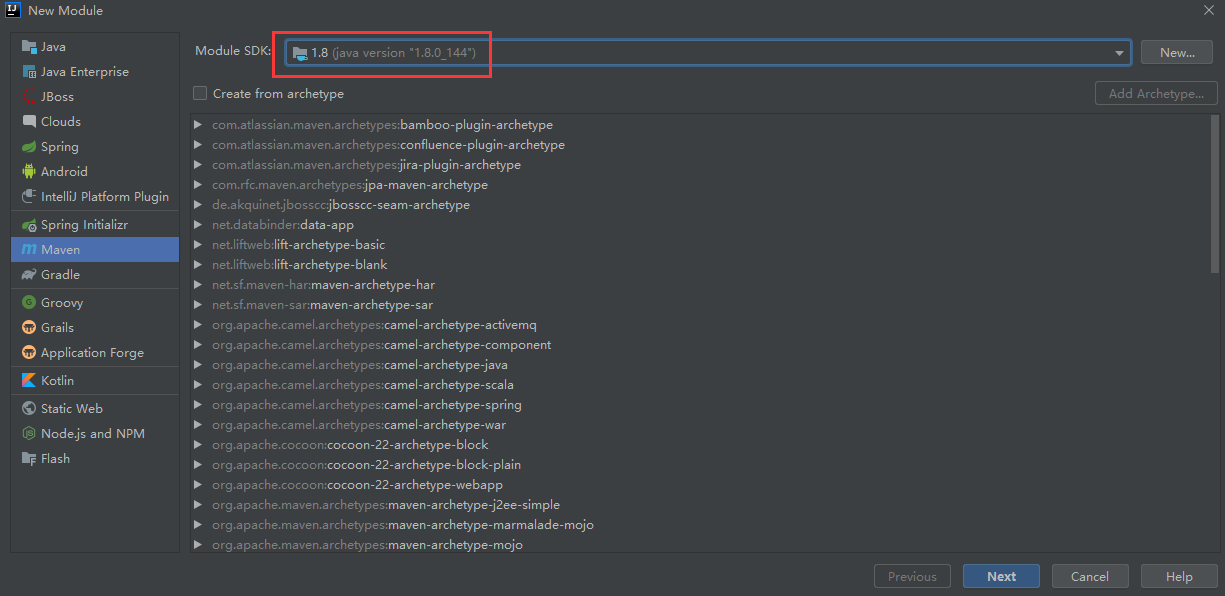Select camel-archetype-component row
The image size is (1225, 596).
700,345
